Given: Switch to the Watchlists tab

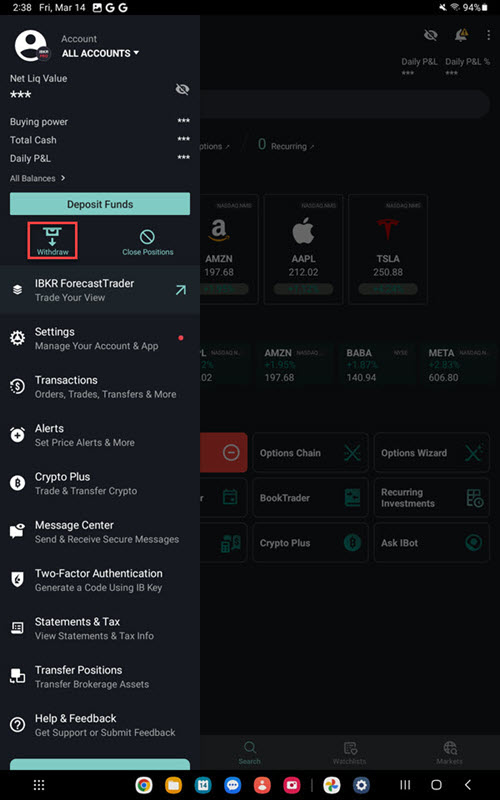Looking at the screenshot, I should click(349, 753).
